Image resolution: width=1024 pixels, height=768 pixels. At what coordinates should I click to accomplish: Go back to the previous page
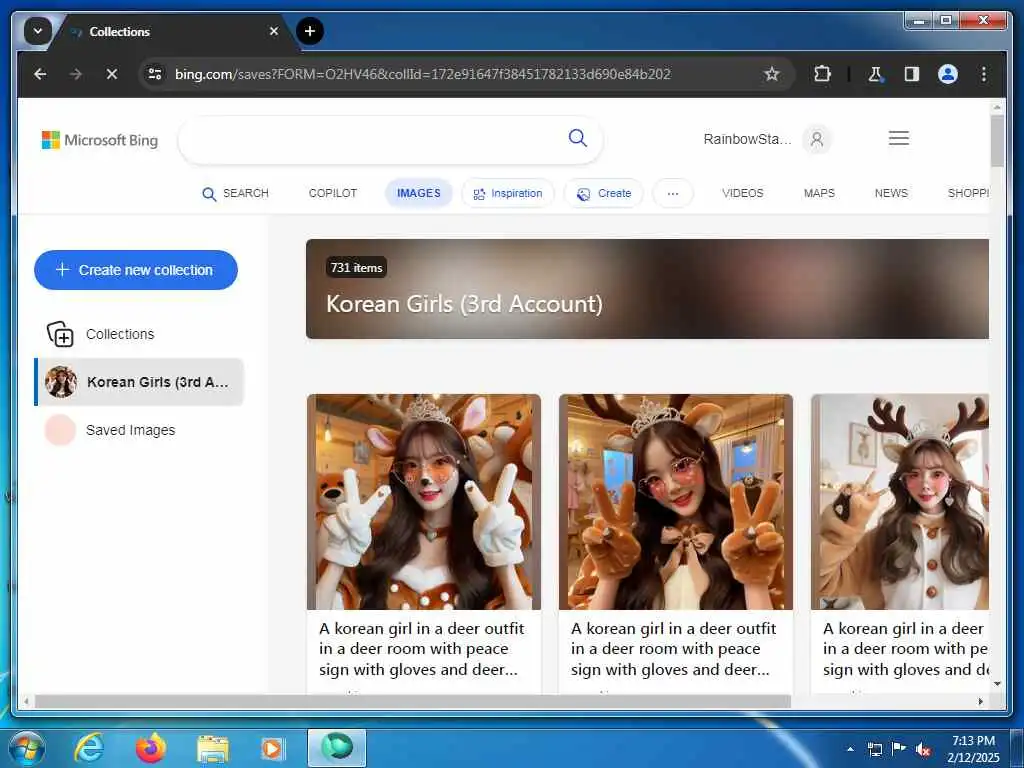pos(40,74)
